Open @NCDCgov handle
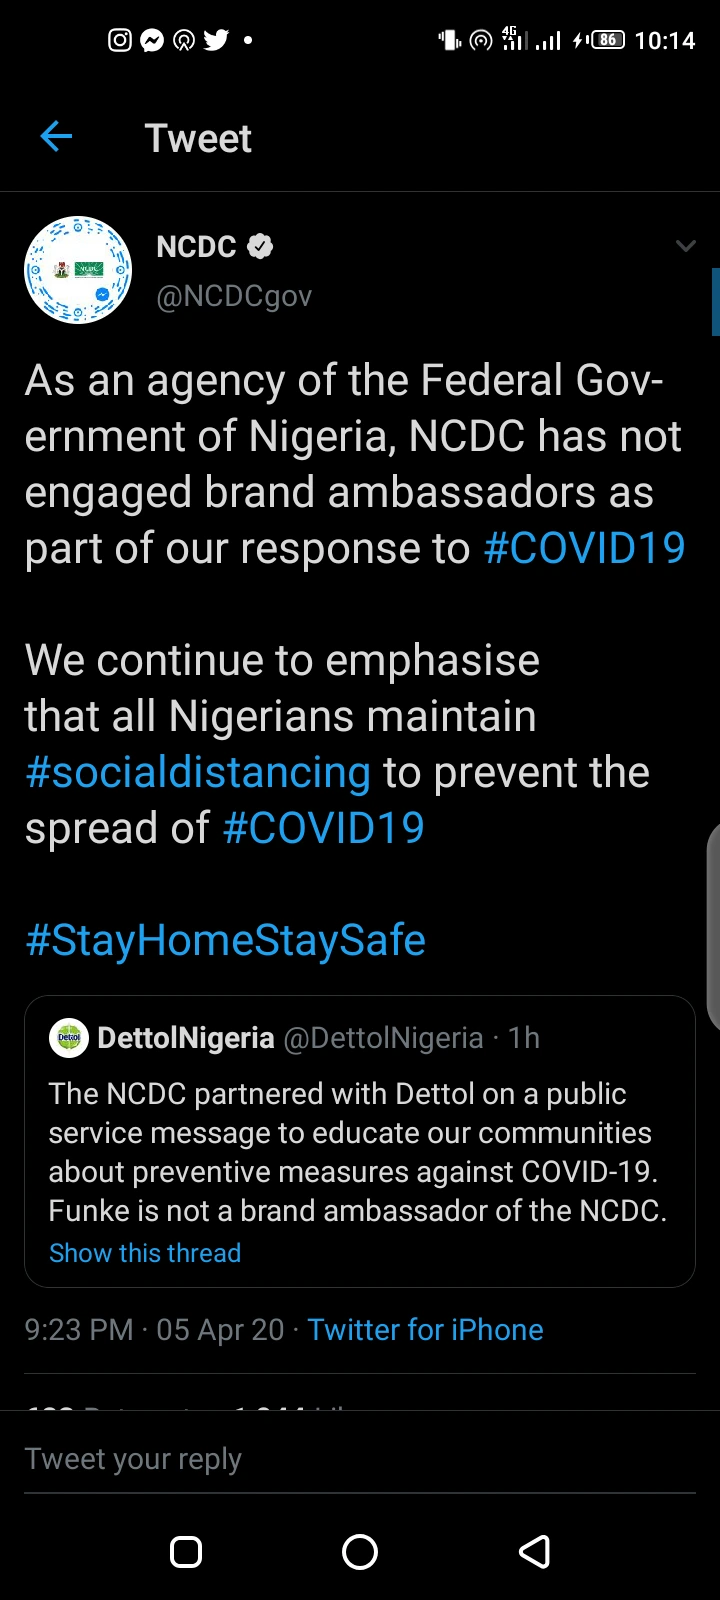The width and height of the screenshot is (720, 1600). pyautogui.click(x=234, y=296)
